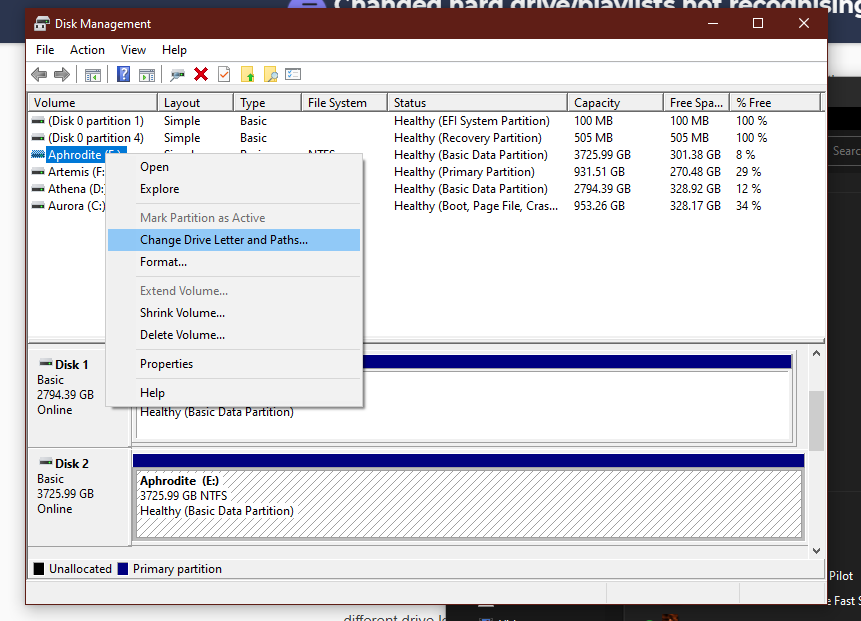Show/hide action pane toolbar icon
Screen dimensions: 861x621
147,75
